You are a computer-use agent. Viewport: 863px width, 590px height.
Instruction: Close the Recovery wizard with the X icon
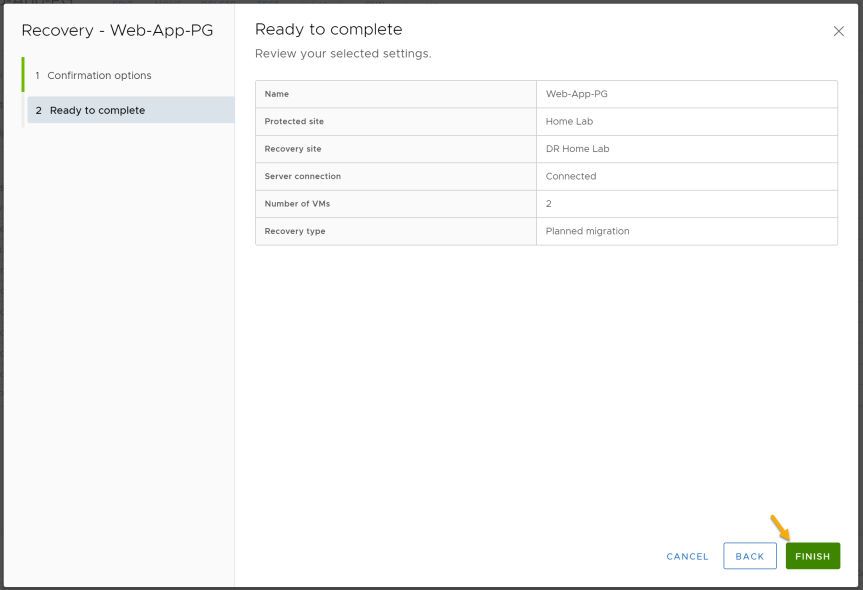pos(838,31)
